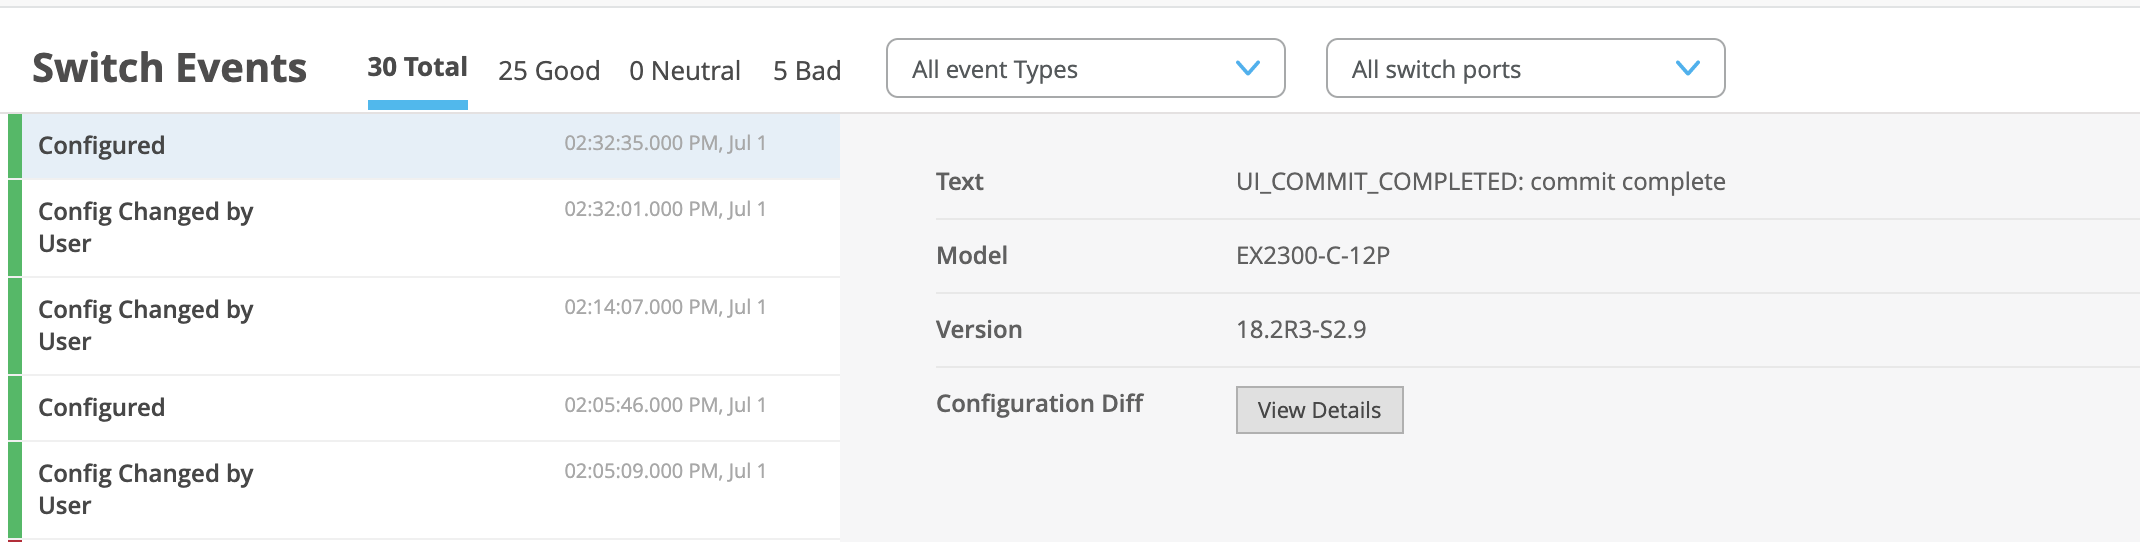Switch to the 30 Total tab
This screenshot has height=542, width=2140.
417,68
